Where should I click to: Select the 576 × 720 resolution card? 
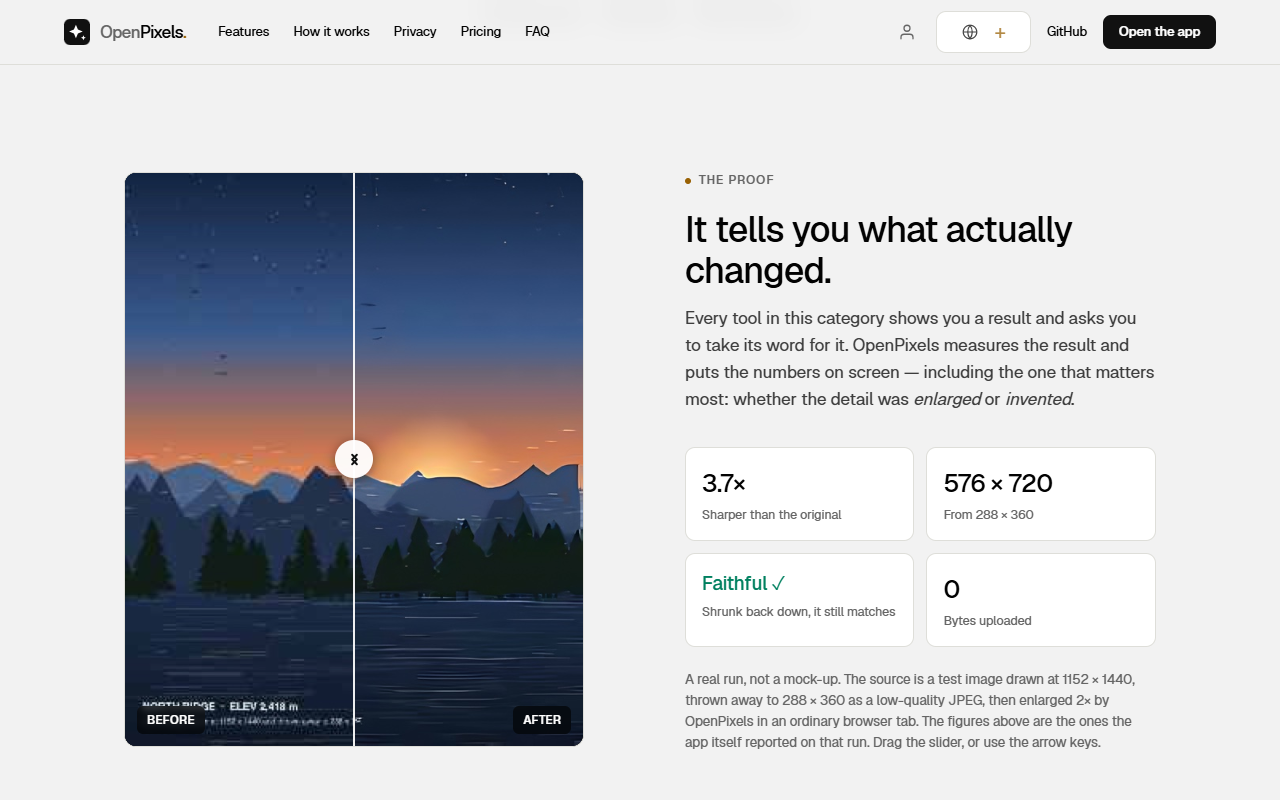click(1041, 494)
